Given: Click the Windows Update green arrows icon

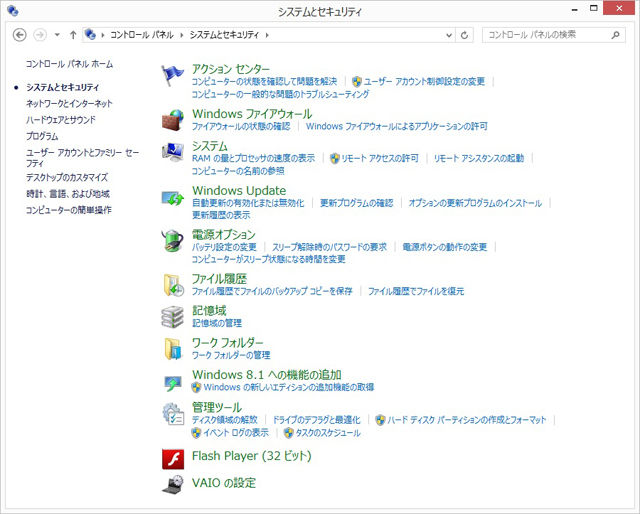Looking at the screenshot, I should point(172,198).
